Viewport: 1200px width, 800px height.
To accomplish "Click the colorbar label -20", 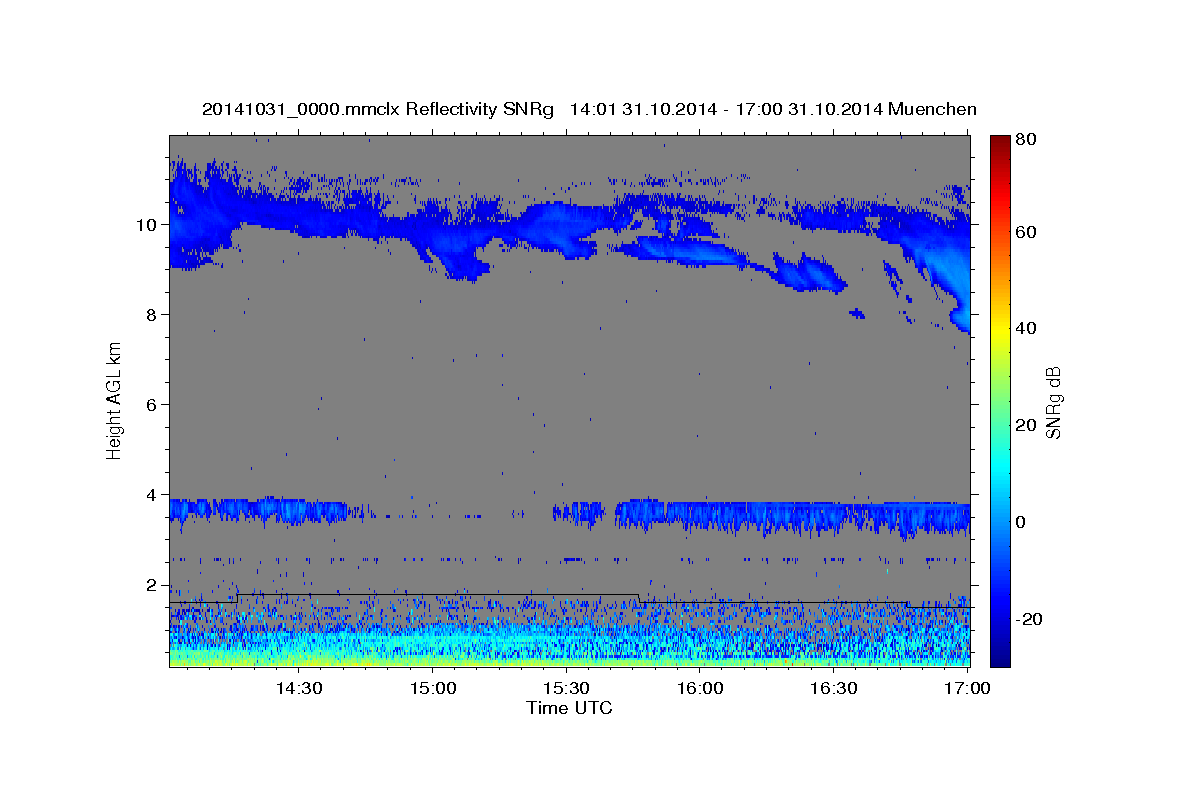I will (1028, 618).
